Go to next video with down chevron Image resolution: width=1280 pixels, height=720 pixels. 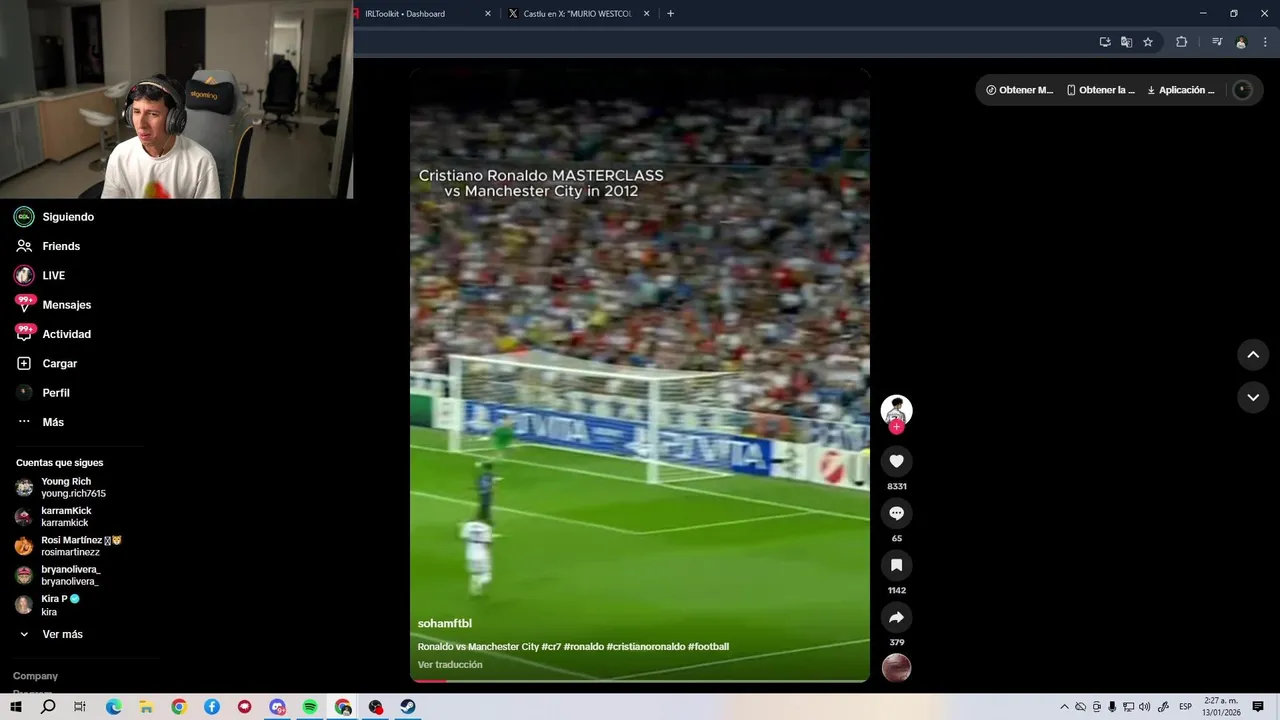click(1253, 397)
